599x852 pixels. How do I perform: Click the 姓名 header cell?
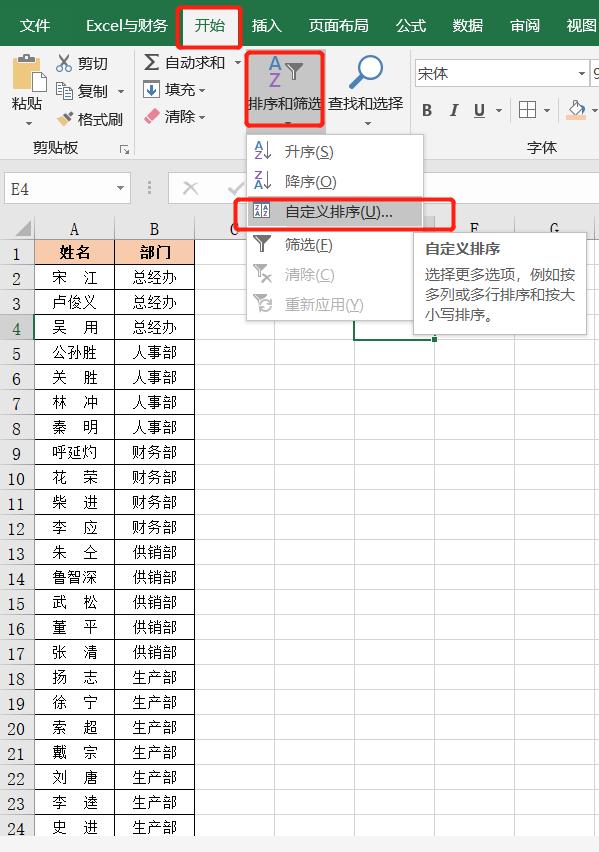pos(74,253)
